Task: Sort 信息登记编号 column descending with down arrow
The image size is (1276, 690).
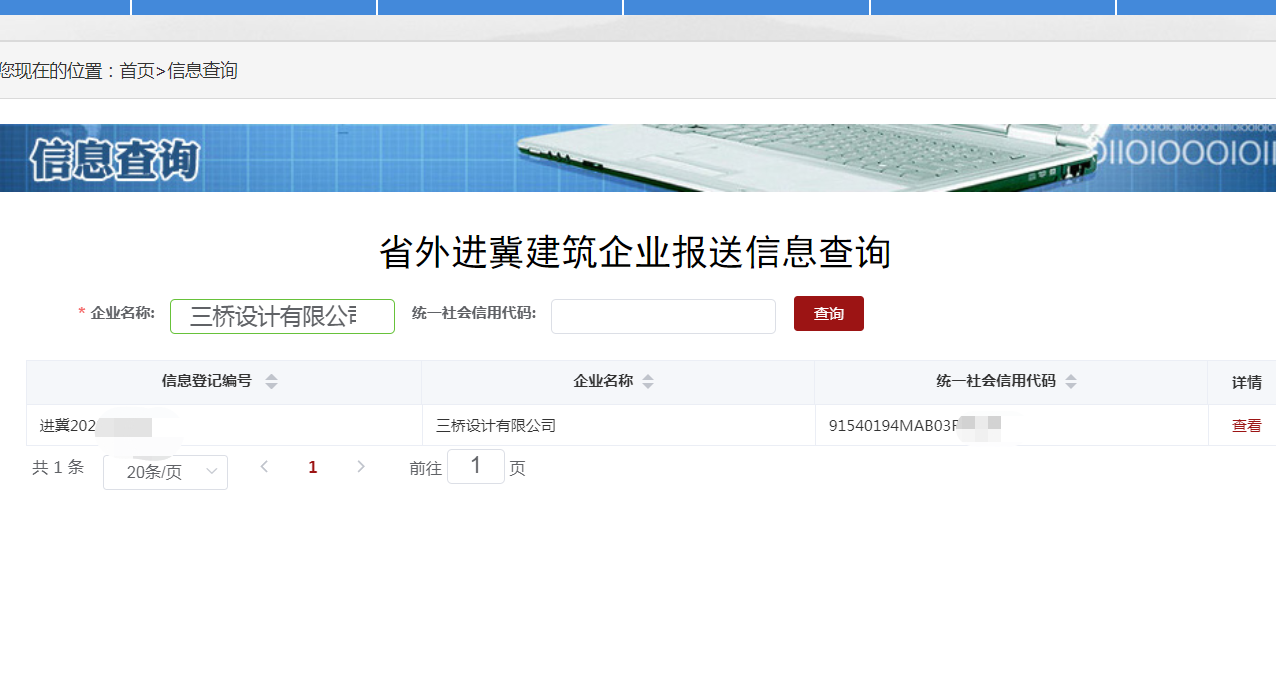Action: tap(271, 387)
